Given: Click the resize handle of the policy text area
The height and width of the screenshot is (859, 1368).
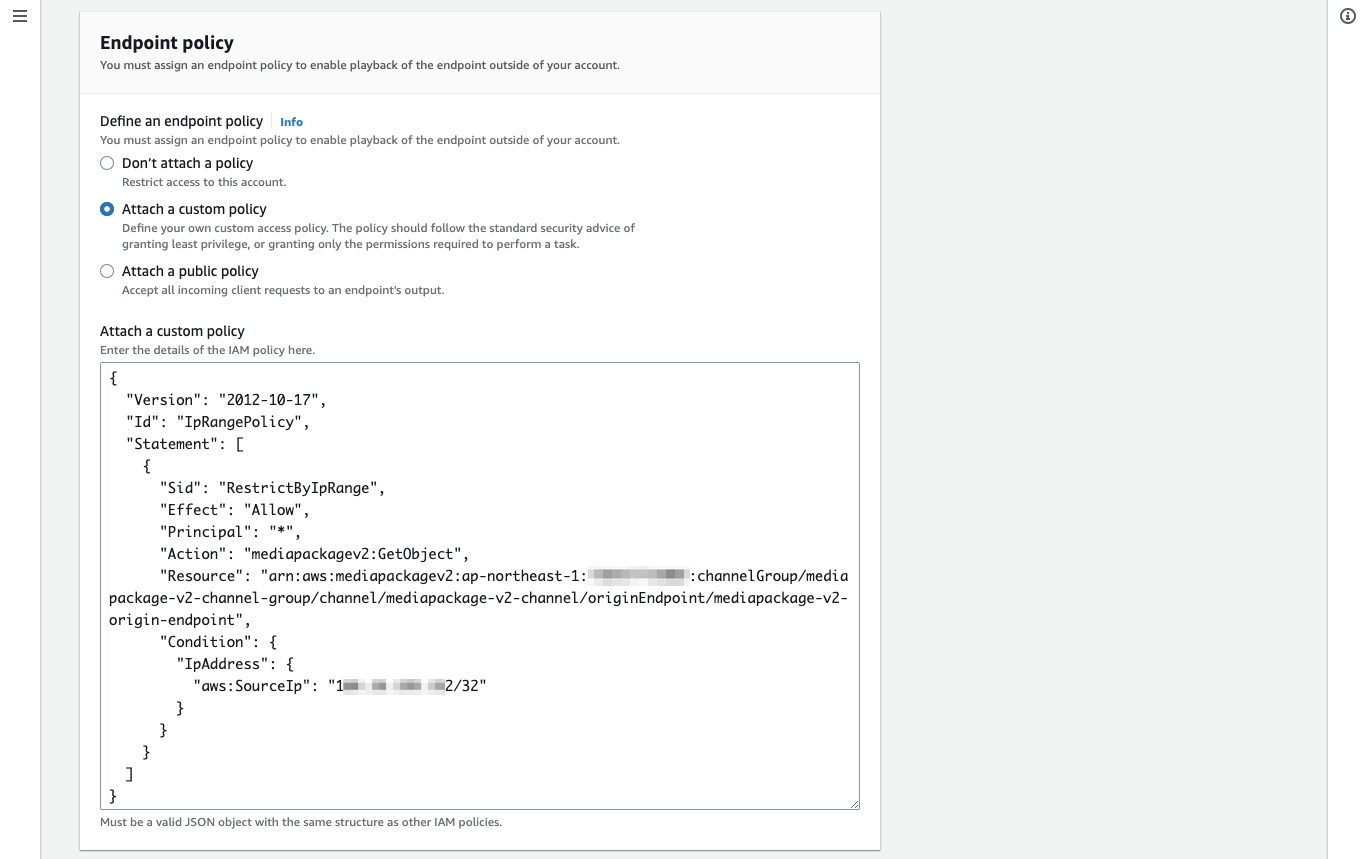Looking at the screenshot, I should tap(855, 803).
